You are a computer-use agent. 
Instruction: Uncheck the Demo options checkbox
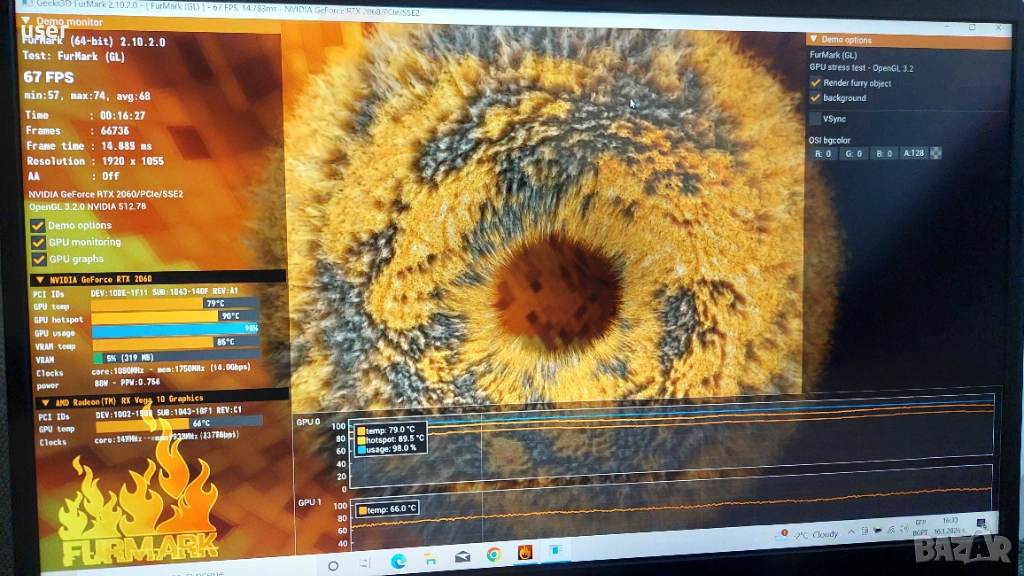38,226
